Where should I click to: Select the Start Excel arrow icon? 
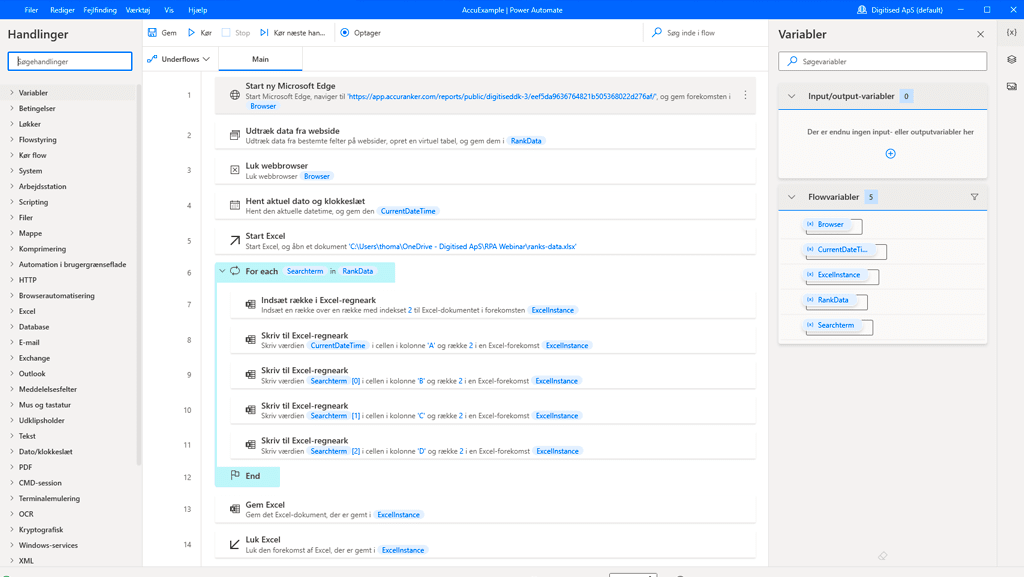click(x=234, y=240)
